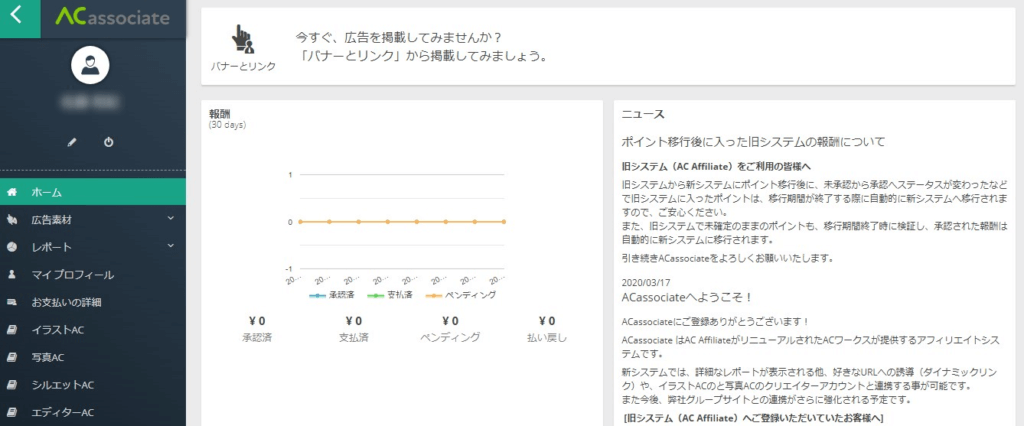This screenshot has width=1024, height=426.
Task: Select the chart icon beside レポート
Action: click(12, 247)
